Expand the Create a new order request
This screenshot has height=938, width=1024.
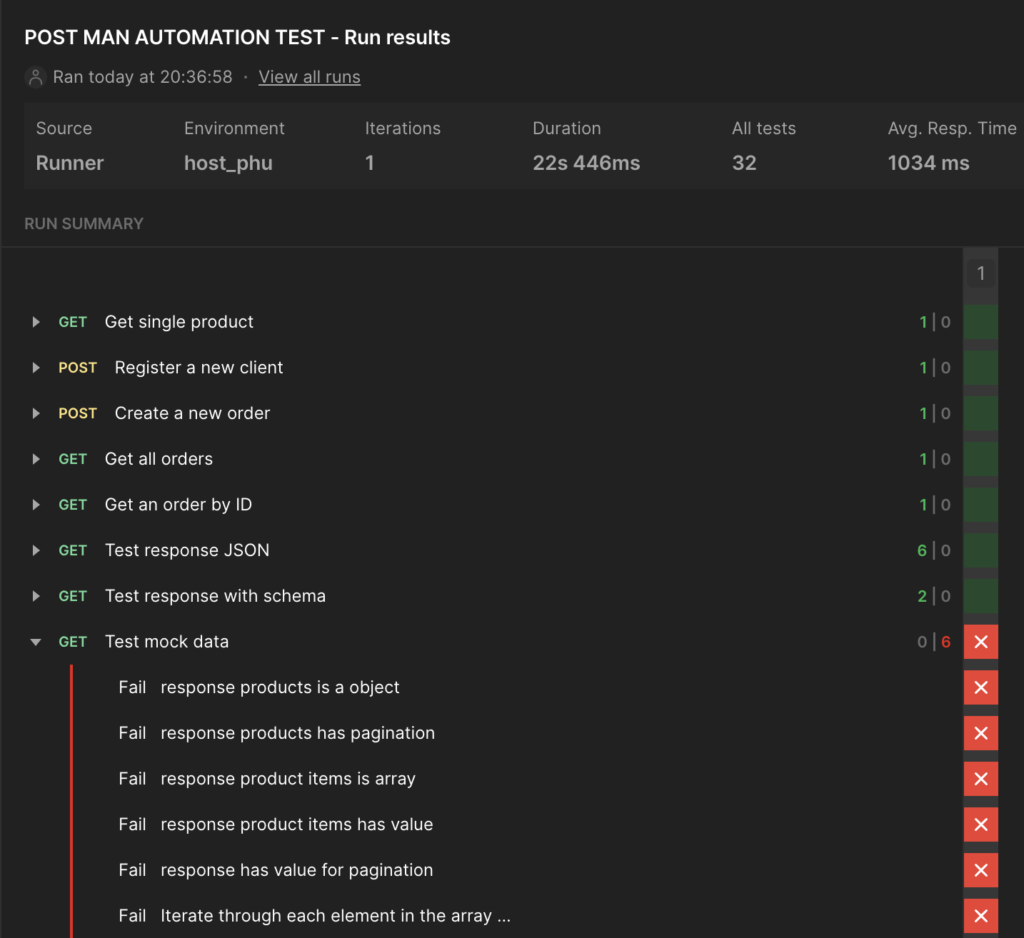click(36, 413)
